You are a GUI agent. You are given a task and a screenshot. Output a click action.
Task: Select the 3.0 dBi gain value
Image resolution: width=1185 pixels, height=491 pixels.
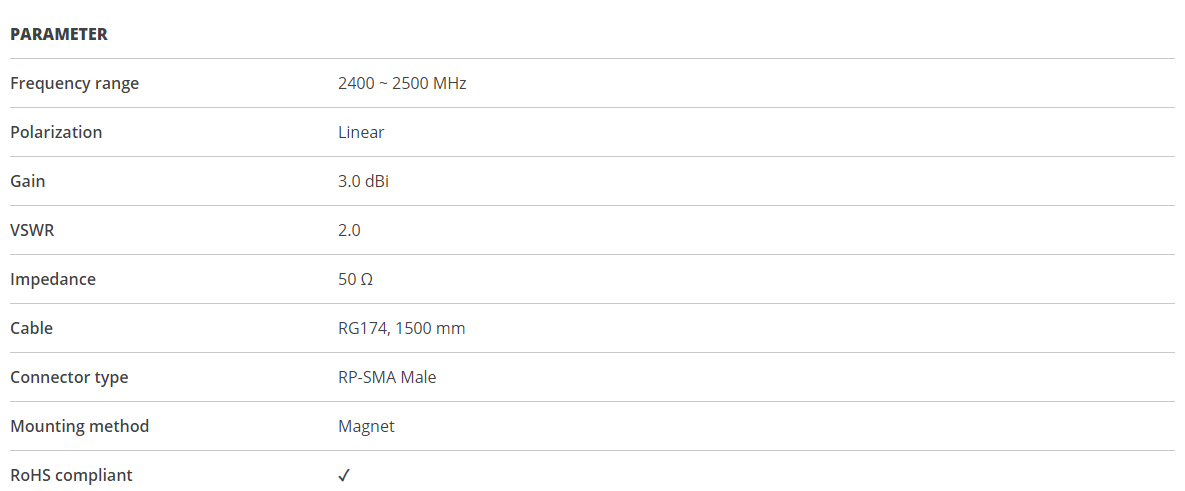(364, 181)
